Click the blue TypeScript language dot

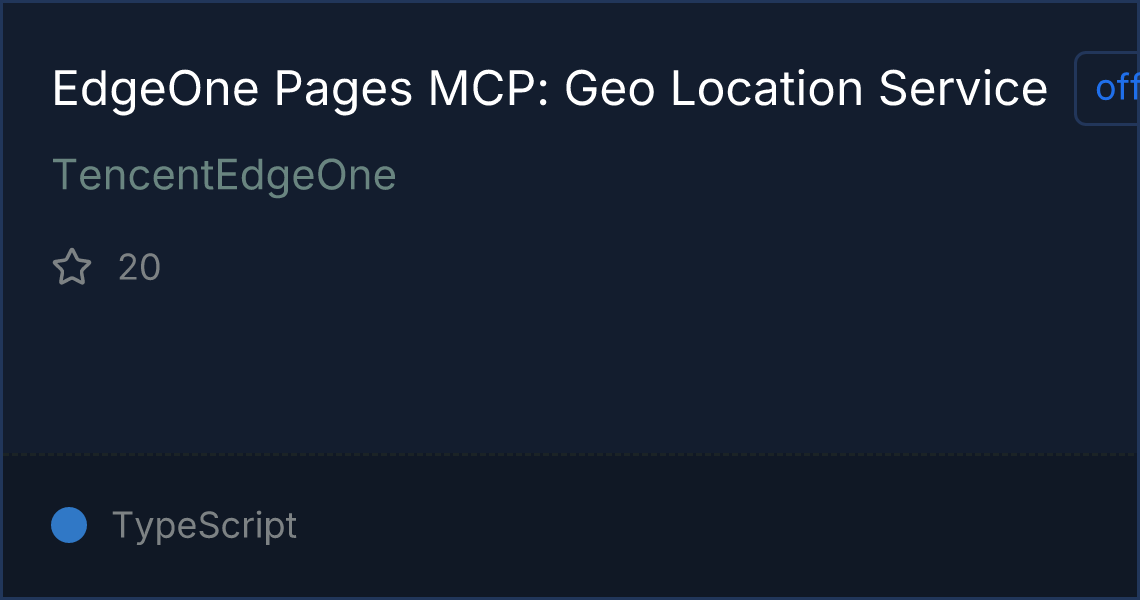(69, 525)
